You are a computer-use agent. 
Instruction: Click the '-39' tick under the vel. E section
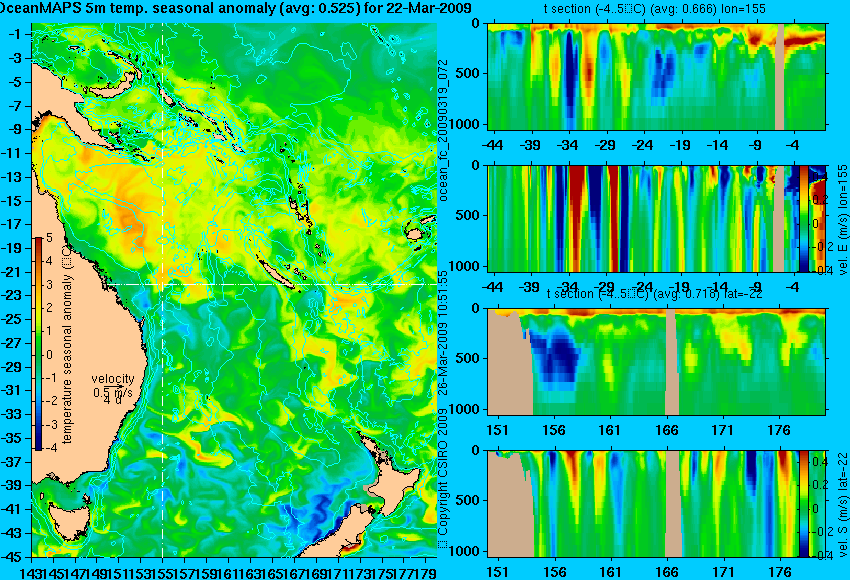pyautogui.click(x=529, y=287)
